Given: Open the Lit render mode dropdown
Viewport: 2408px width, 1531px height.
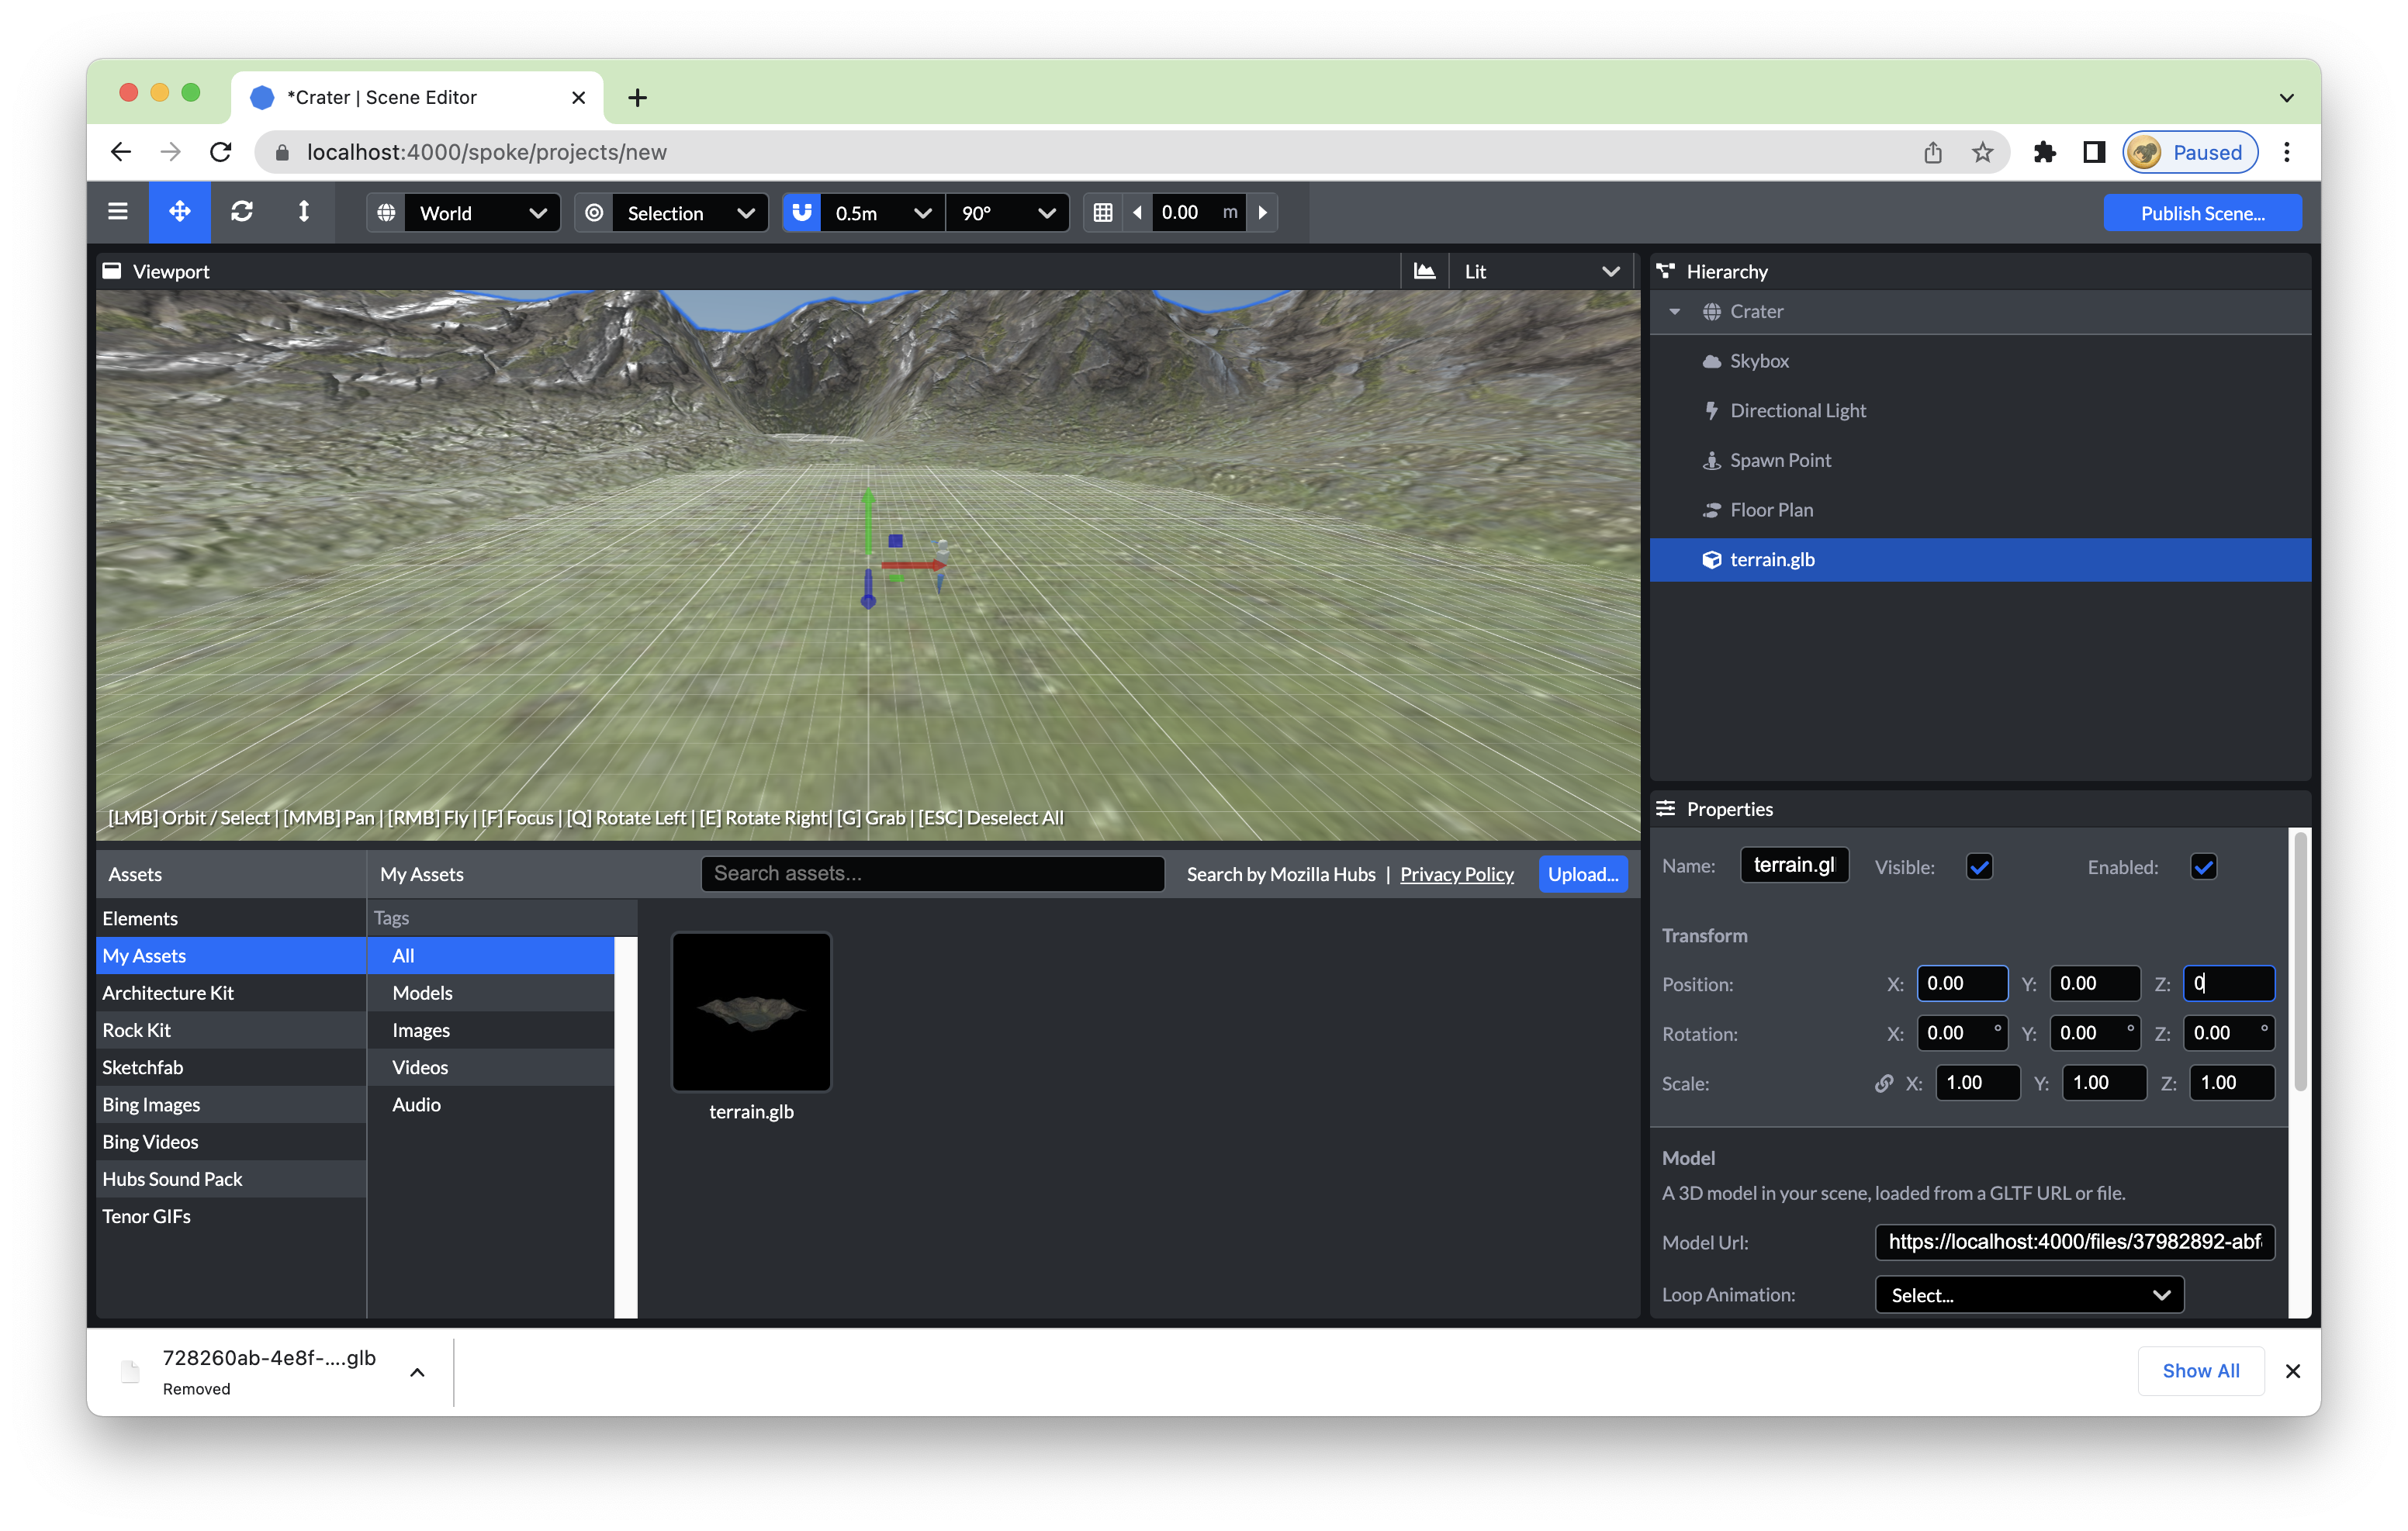Looking at the screenshot, I should pos(1541,271).
